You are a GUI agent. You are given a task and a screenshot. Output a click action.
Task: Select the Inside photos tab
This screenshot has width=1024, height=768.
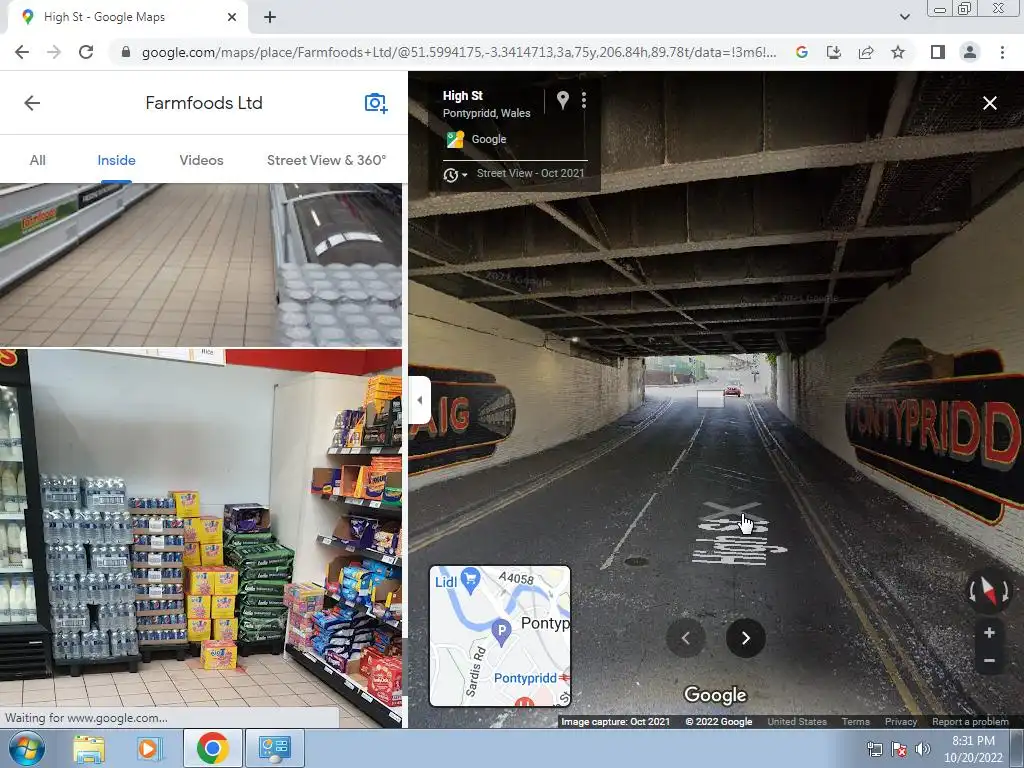[x=116, y=160]
